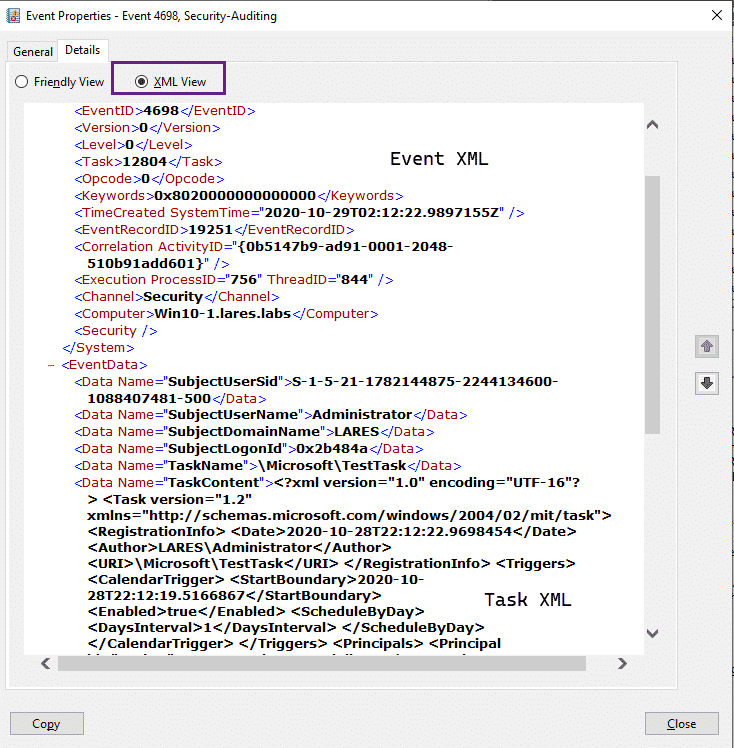Image resolution: width=734 pixels, height=748 pixels.
Task: Click the Computer value Win10-1.lares.labs
Action: [223, 314]
